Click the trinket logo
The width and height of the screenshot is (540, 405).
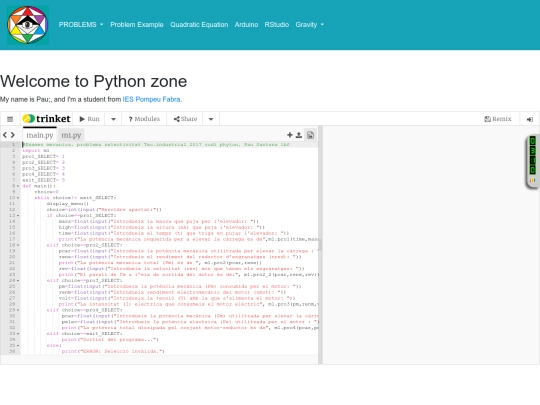coord(46,119)
